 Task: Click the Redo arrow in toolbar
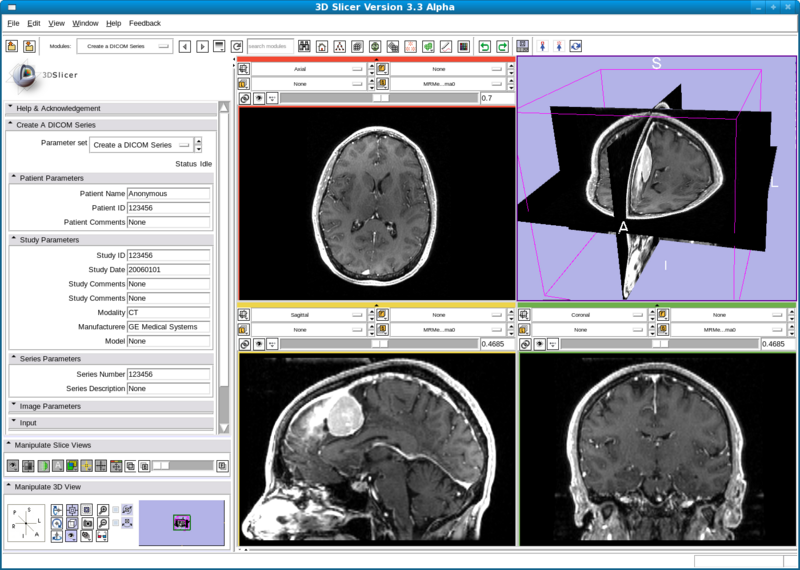[x=502, y=46]
